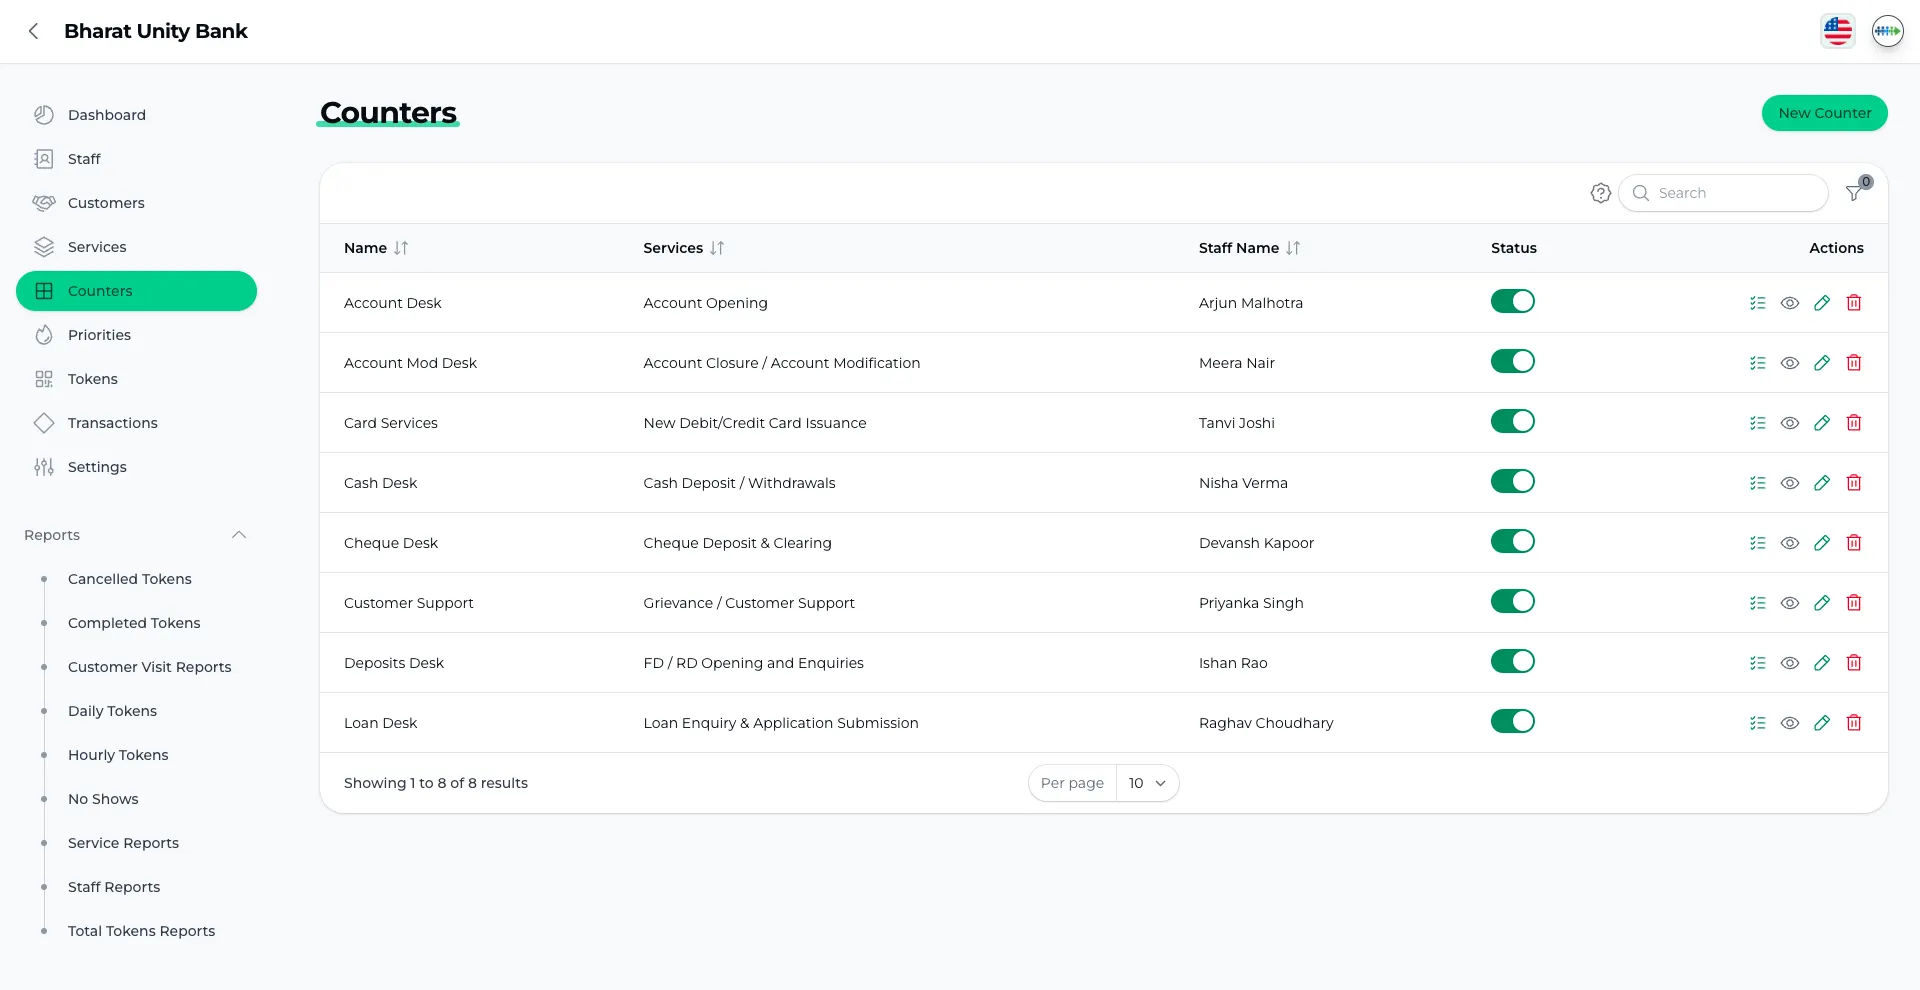The height and width of the screenshot is (990, 1920).
Task: Click the back arrow in the header
Action: tap(34, 31)
